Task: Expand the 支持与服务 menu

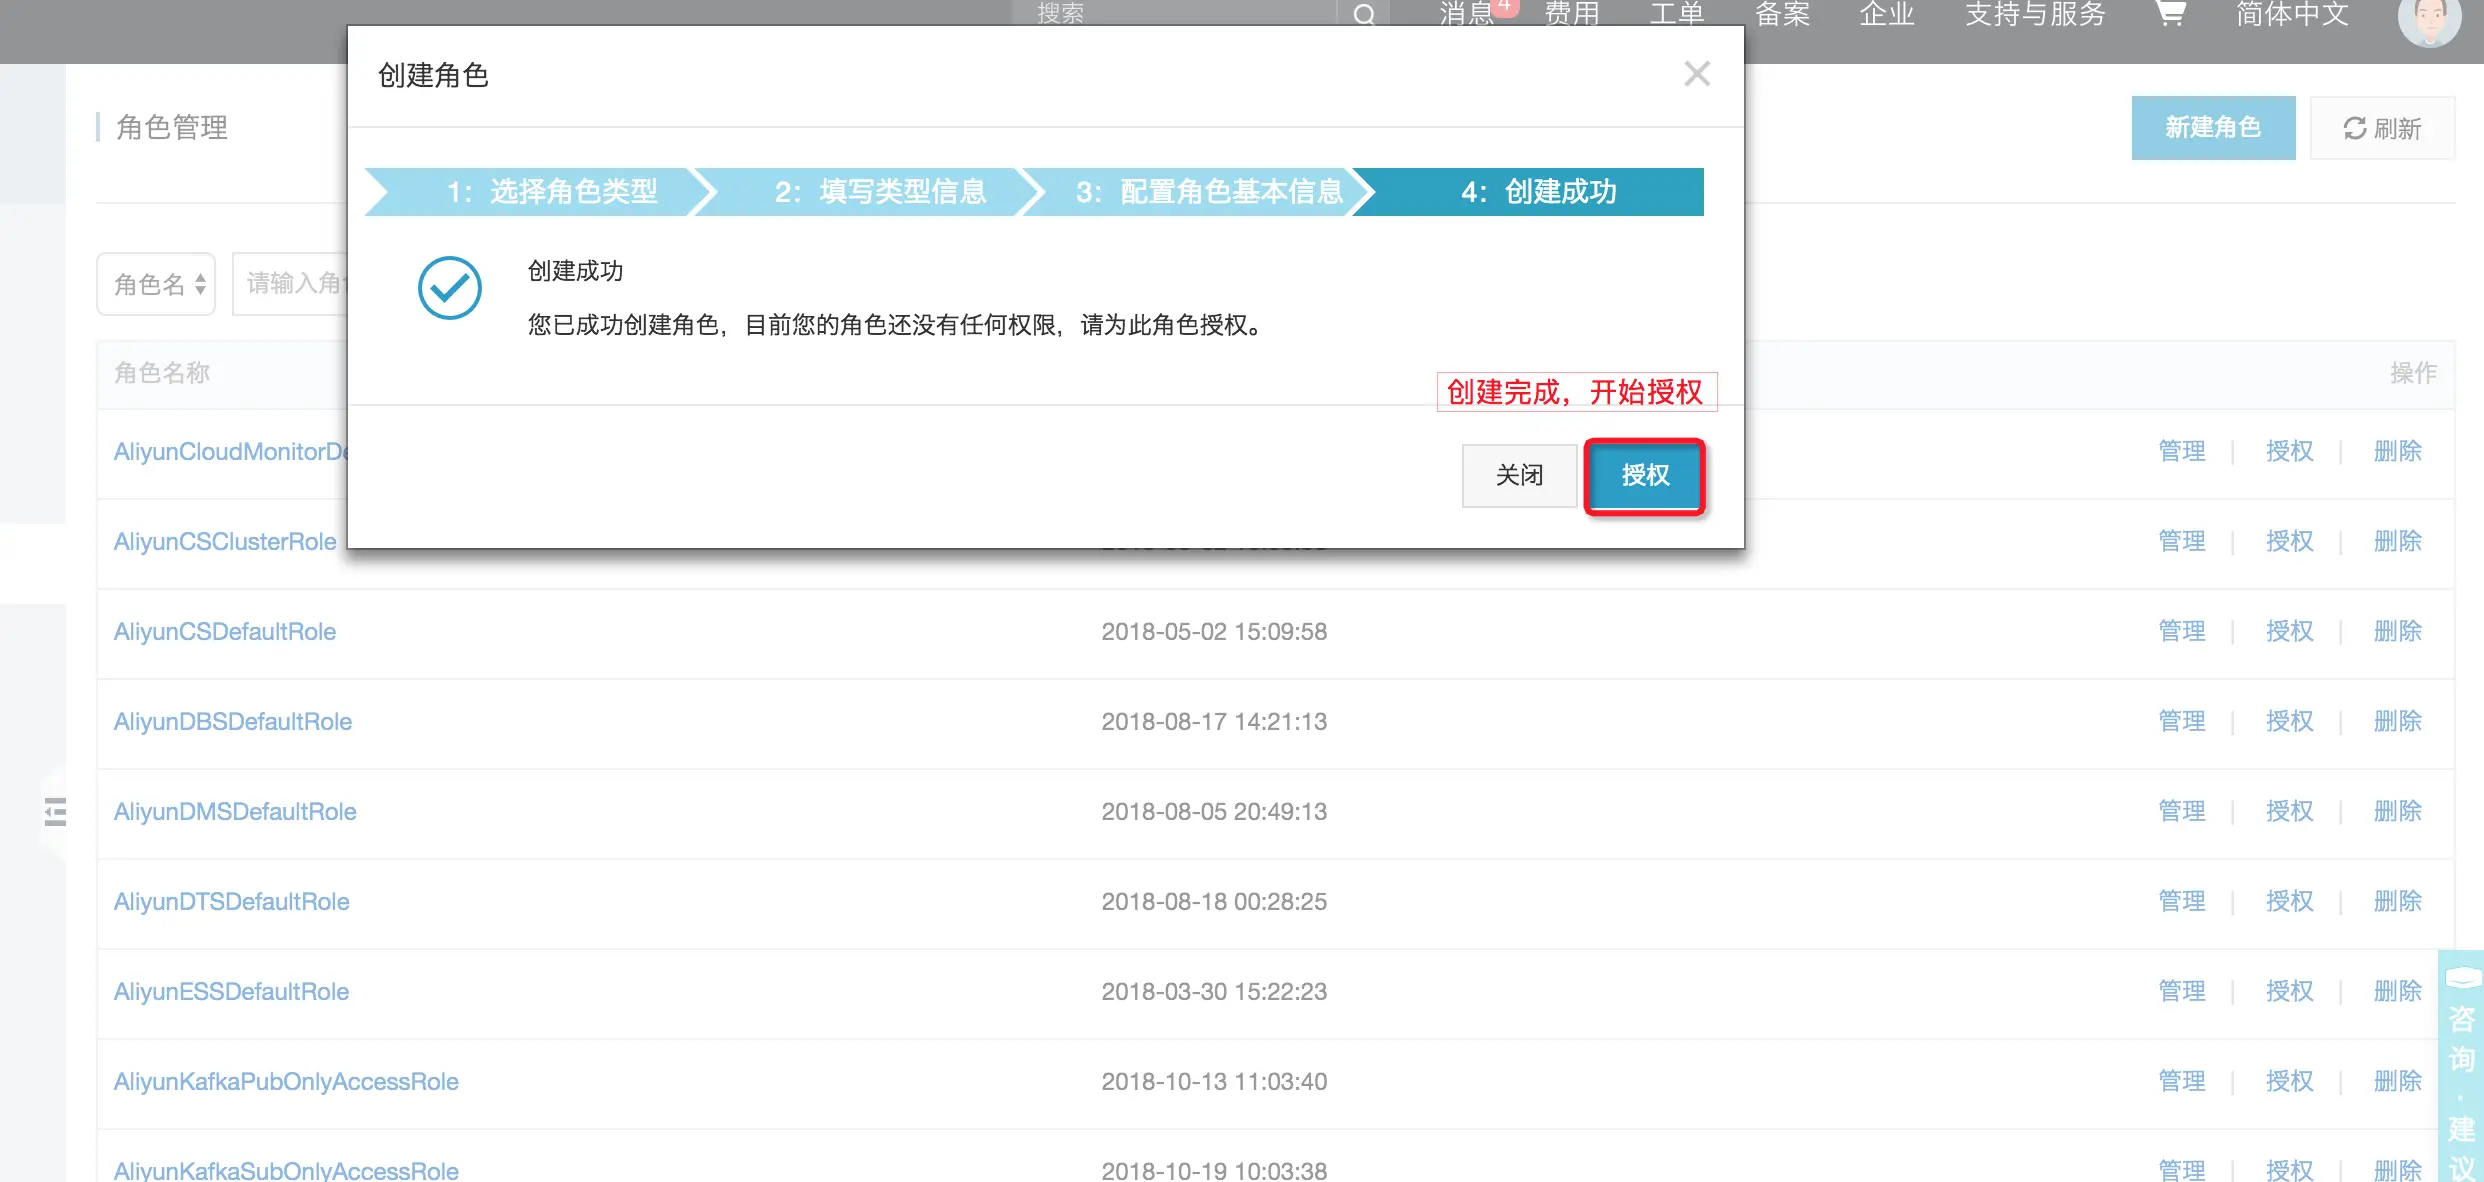Action: pos(2035,14)
